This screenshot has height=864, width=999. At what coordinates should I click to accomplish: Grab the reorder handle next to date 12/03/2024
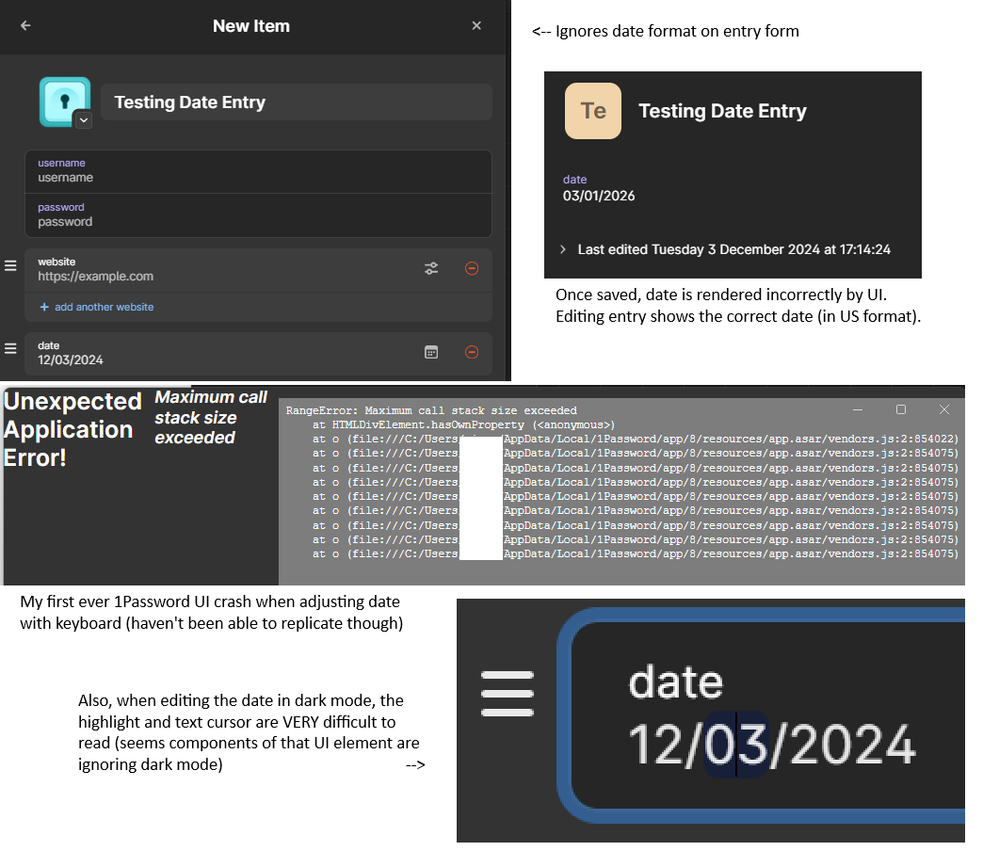(x=10, y=349)
